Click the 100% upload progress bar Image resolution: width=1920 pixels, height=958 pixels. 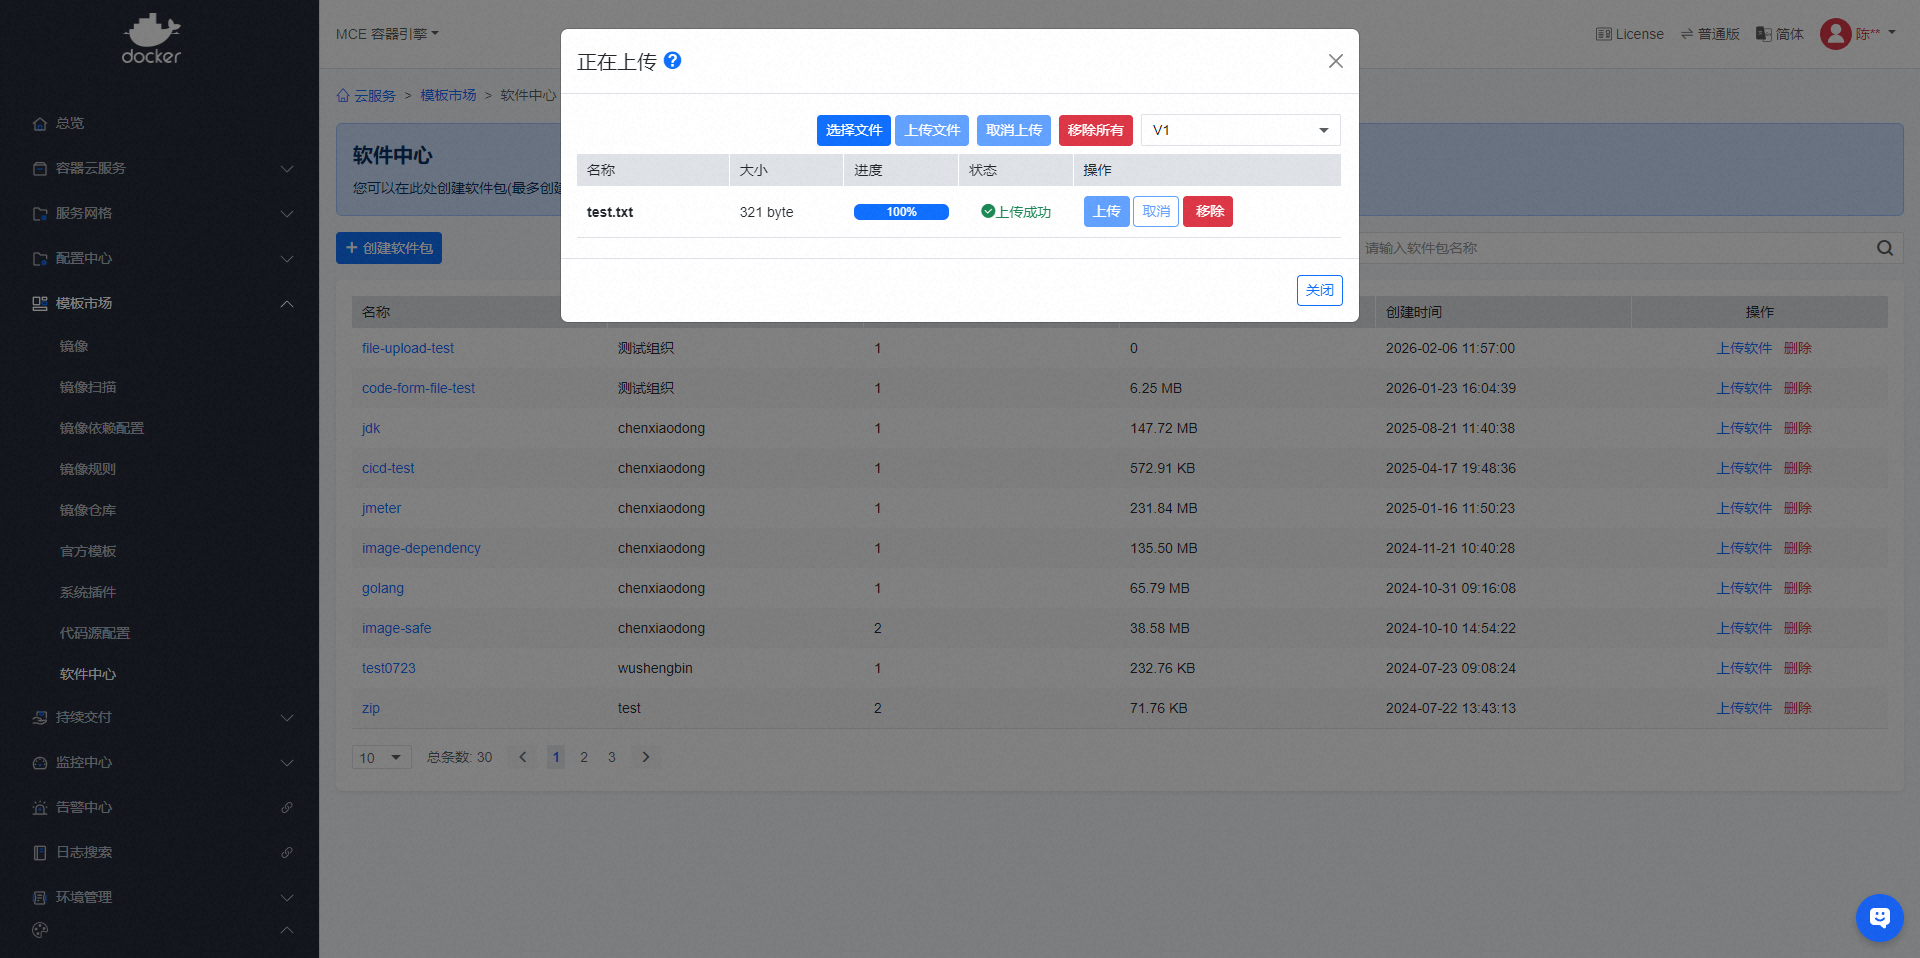point(901,212)
